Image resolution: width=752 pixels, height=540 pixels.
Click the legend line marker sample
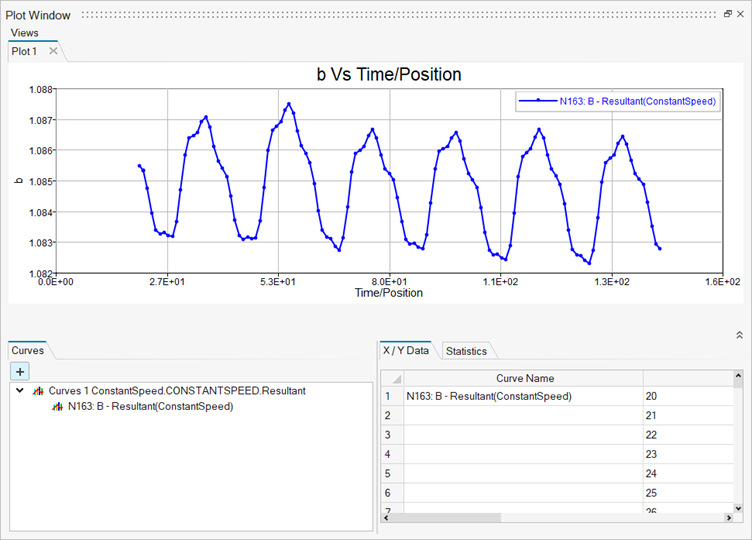coord(537,101)
